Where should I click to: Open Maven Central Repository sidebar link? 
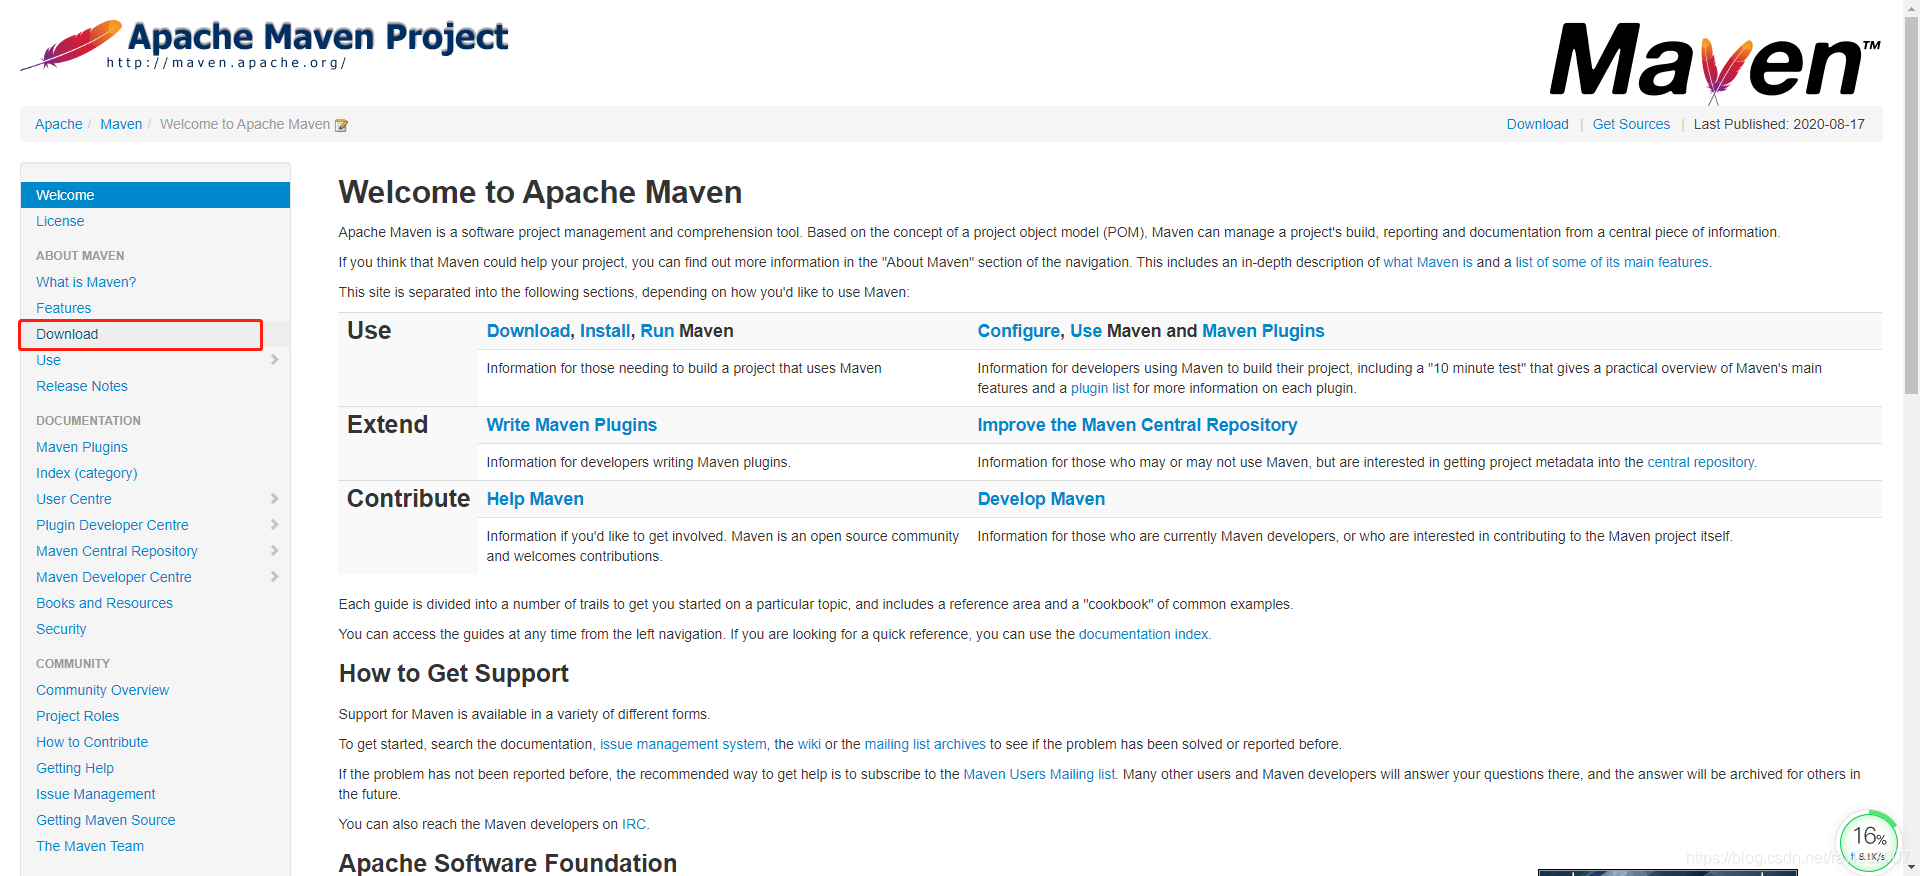[x=117, y=551]
